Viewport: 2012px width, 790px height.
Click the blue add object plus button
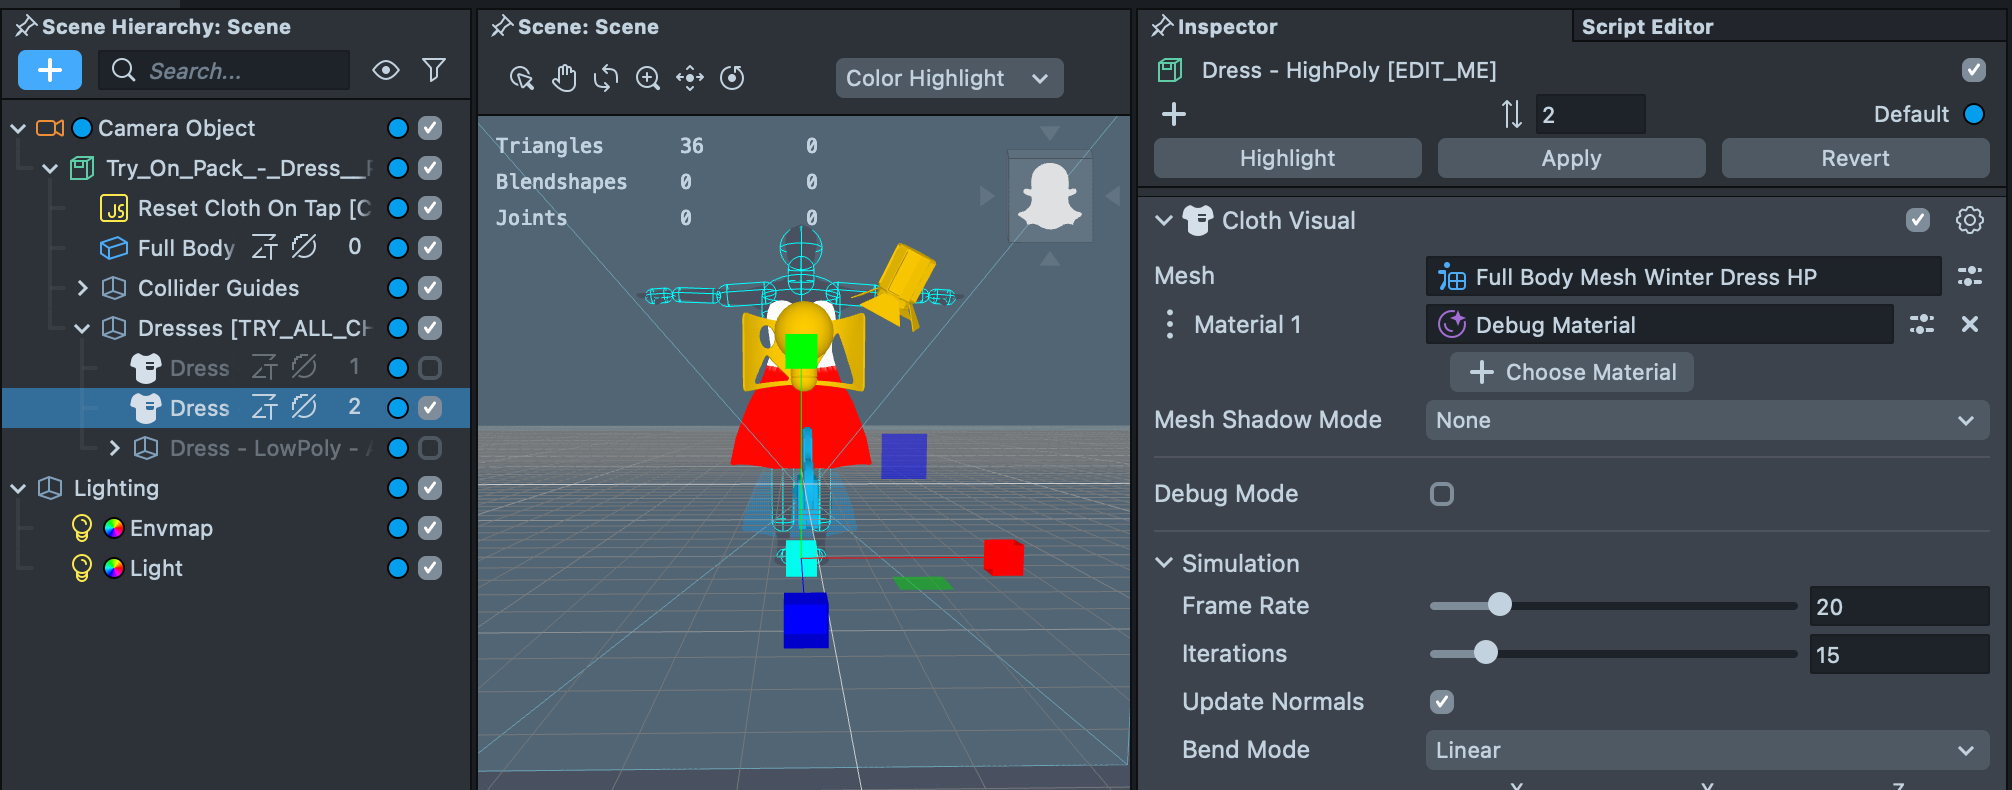coord(49,70)
